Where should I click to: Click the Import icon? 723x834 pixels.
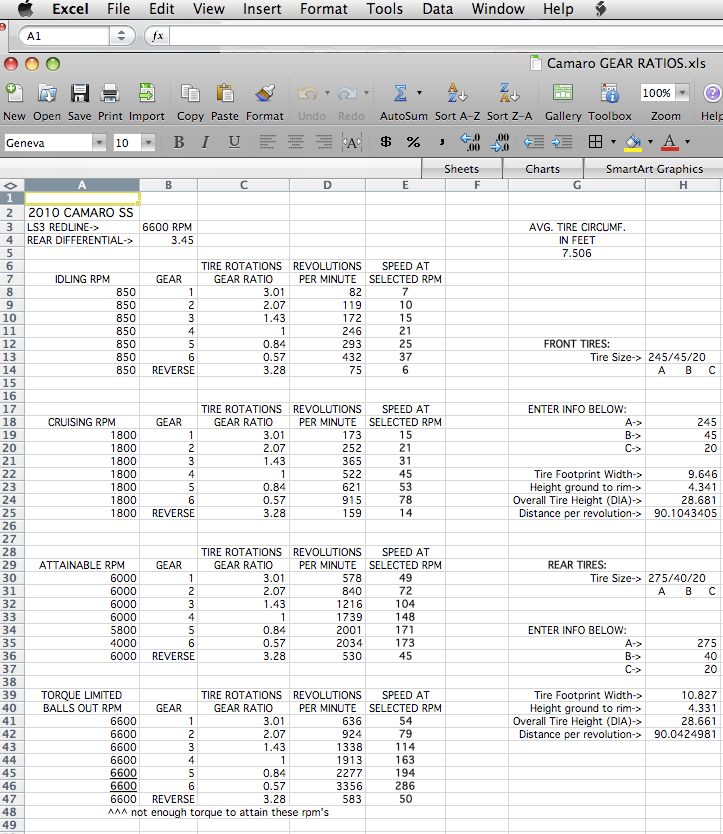(146, 94)
